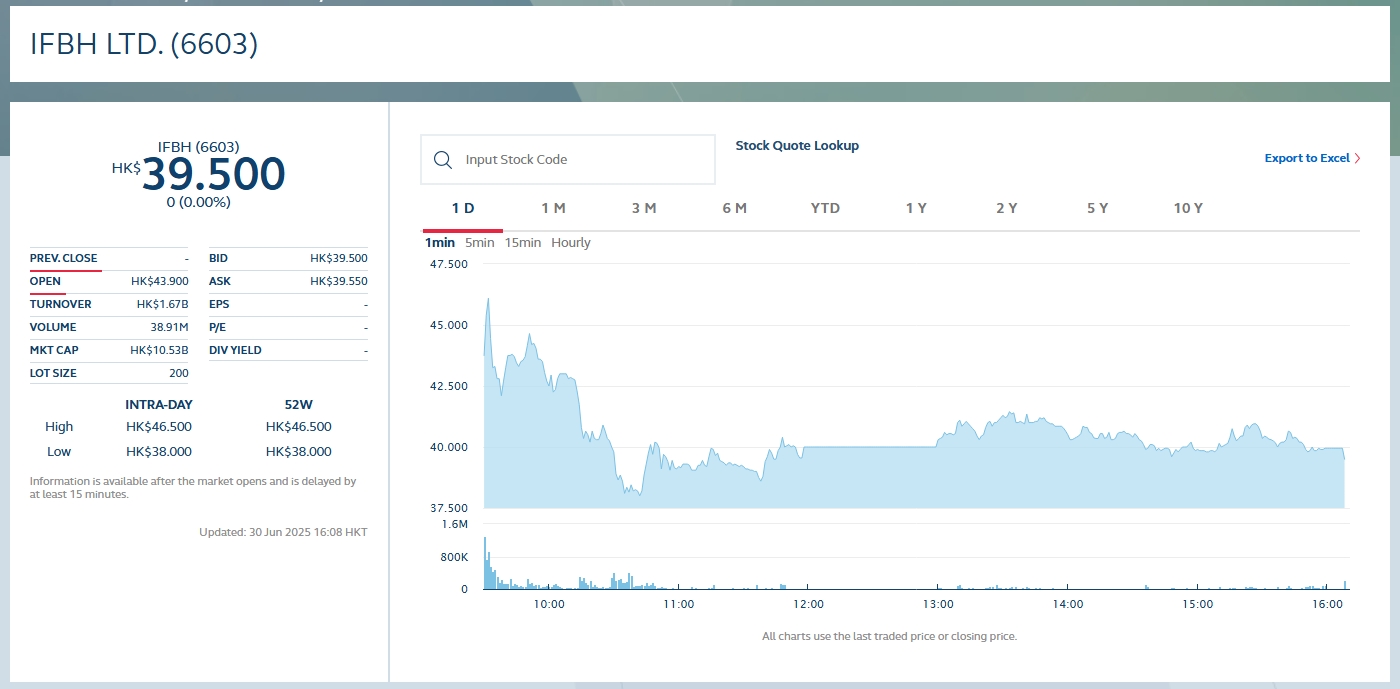
Task: Click the 52W column header
Action: click(x=299, y=405)
